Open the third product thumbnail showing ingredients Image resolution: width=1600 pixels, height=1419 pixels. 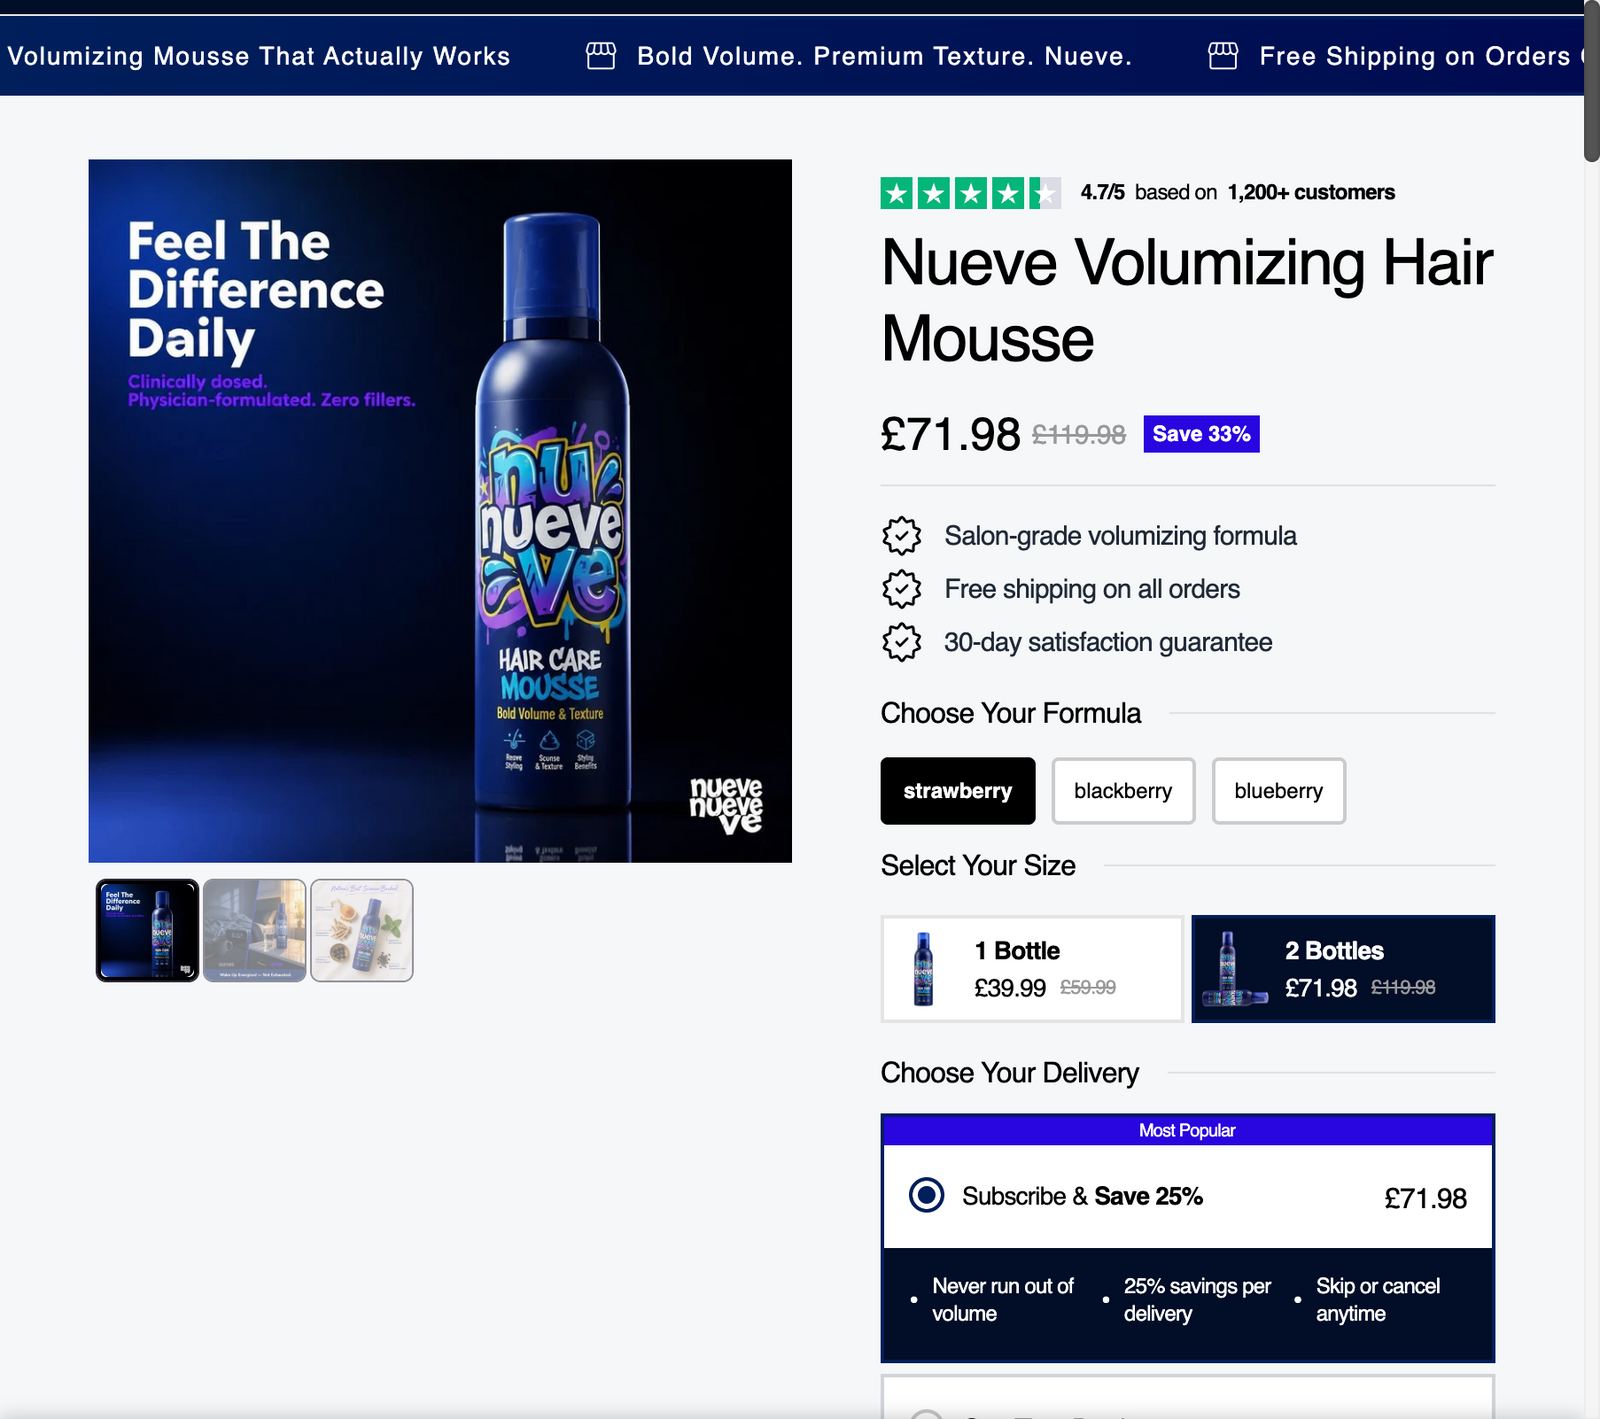pos(362,930)
